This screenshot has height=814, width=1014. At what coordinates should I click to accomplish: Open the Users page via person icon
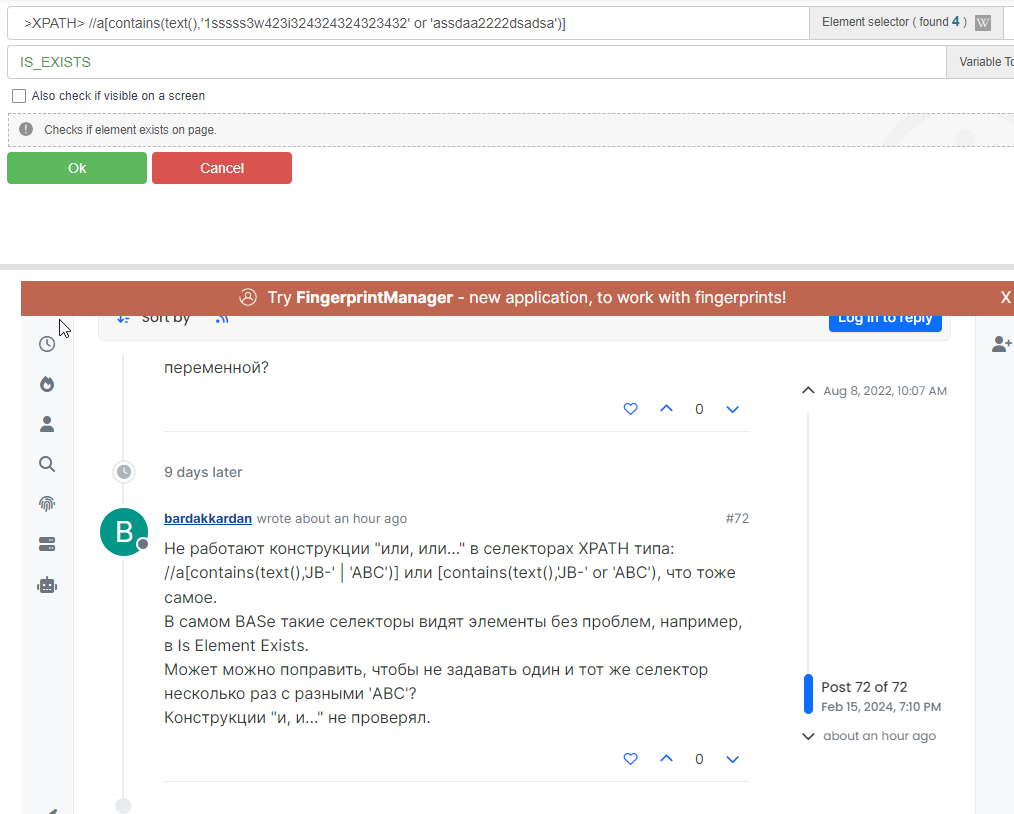[47, 424]
